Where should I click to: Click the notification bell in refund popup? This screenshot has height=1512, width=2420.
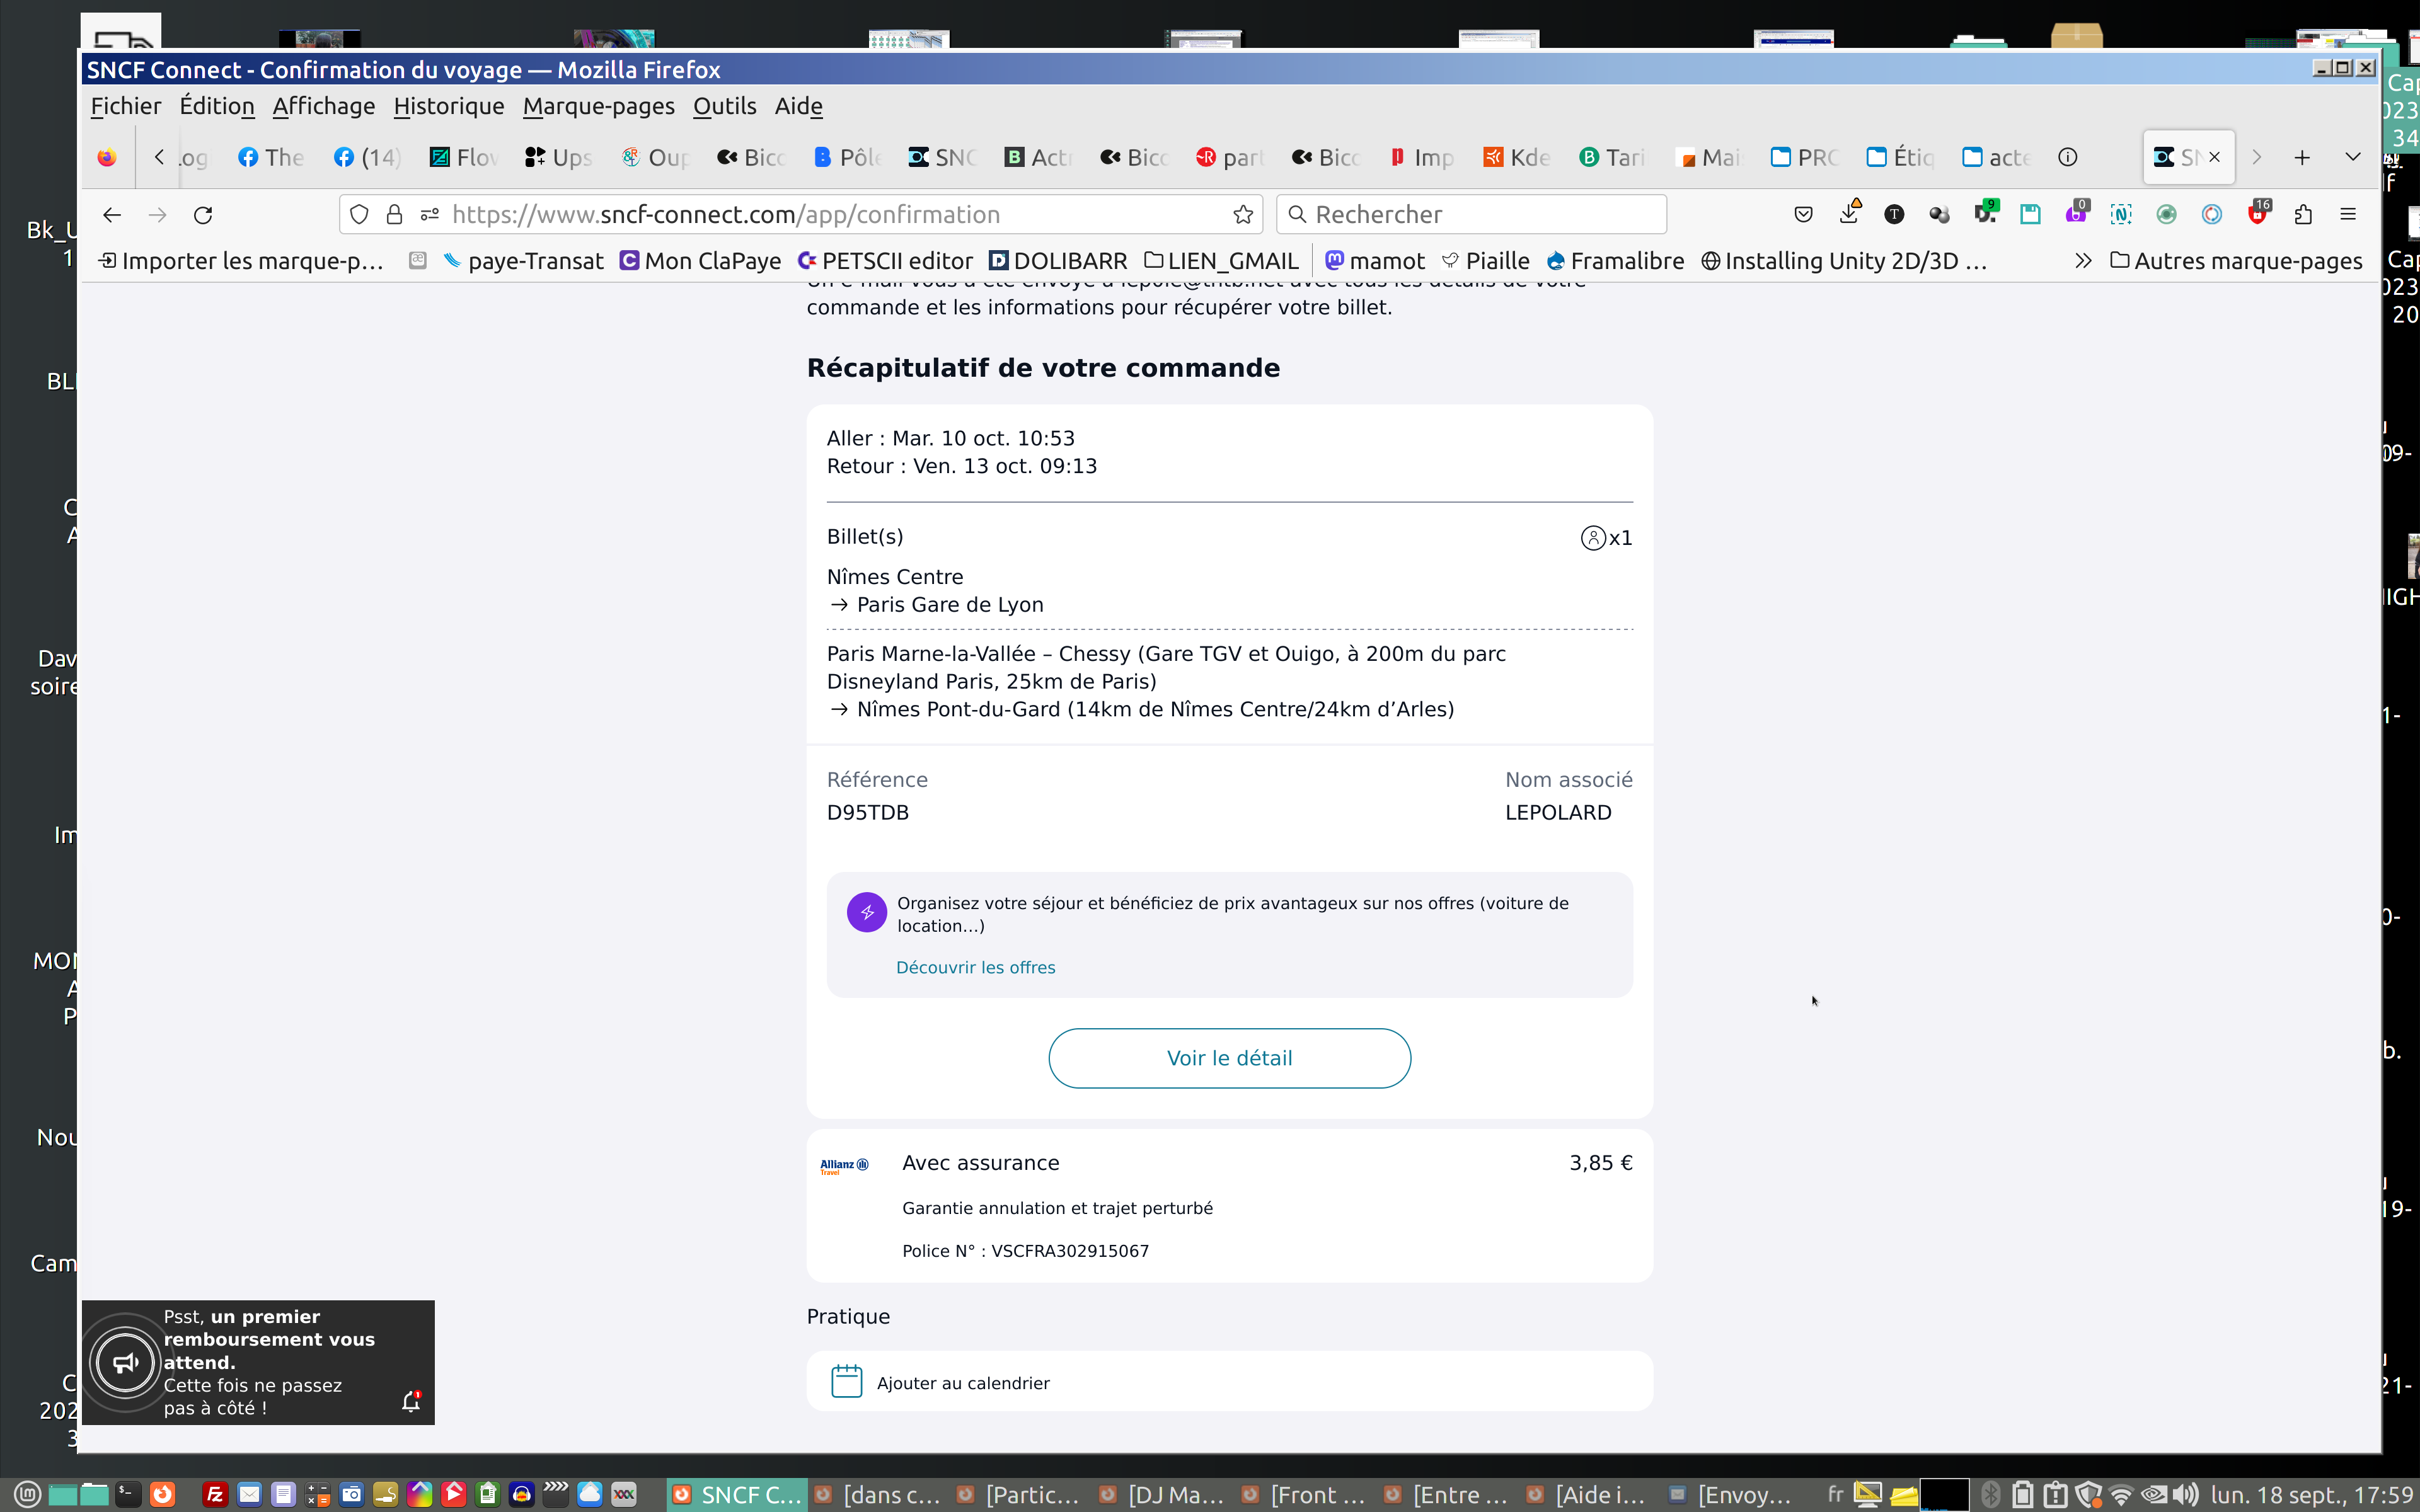point(410,1402)
